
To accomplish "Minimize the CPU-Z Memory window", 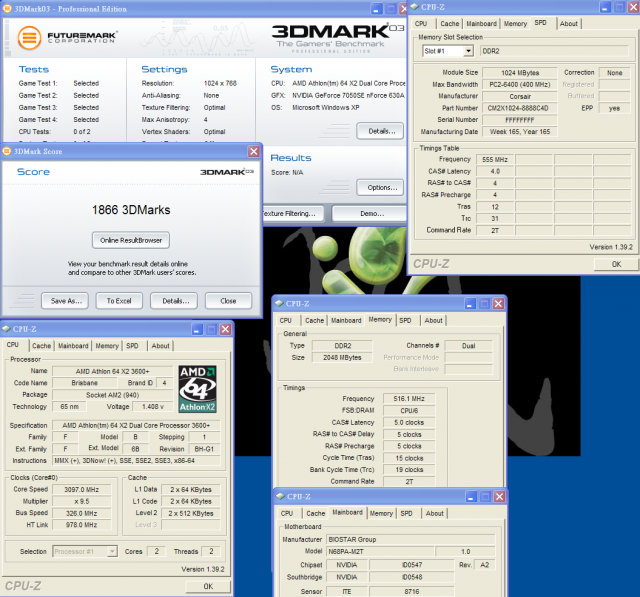I will tap(470, 304).
